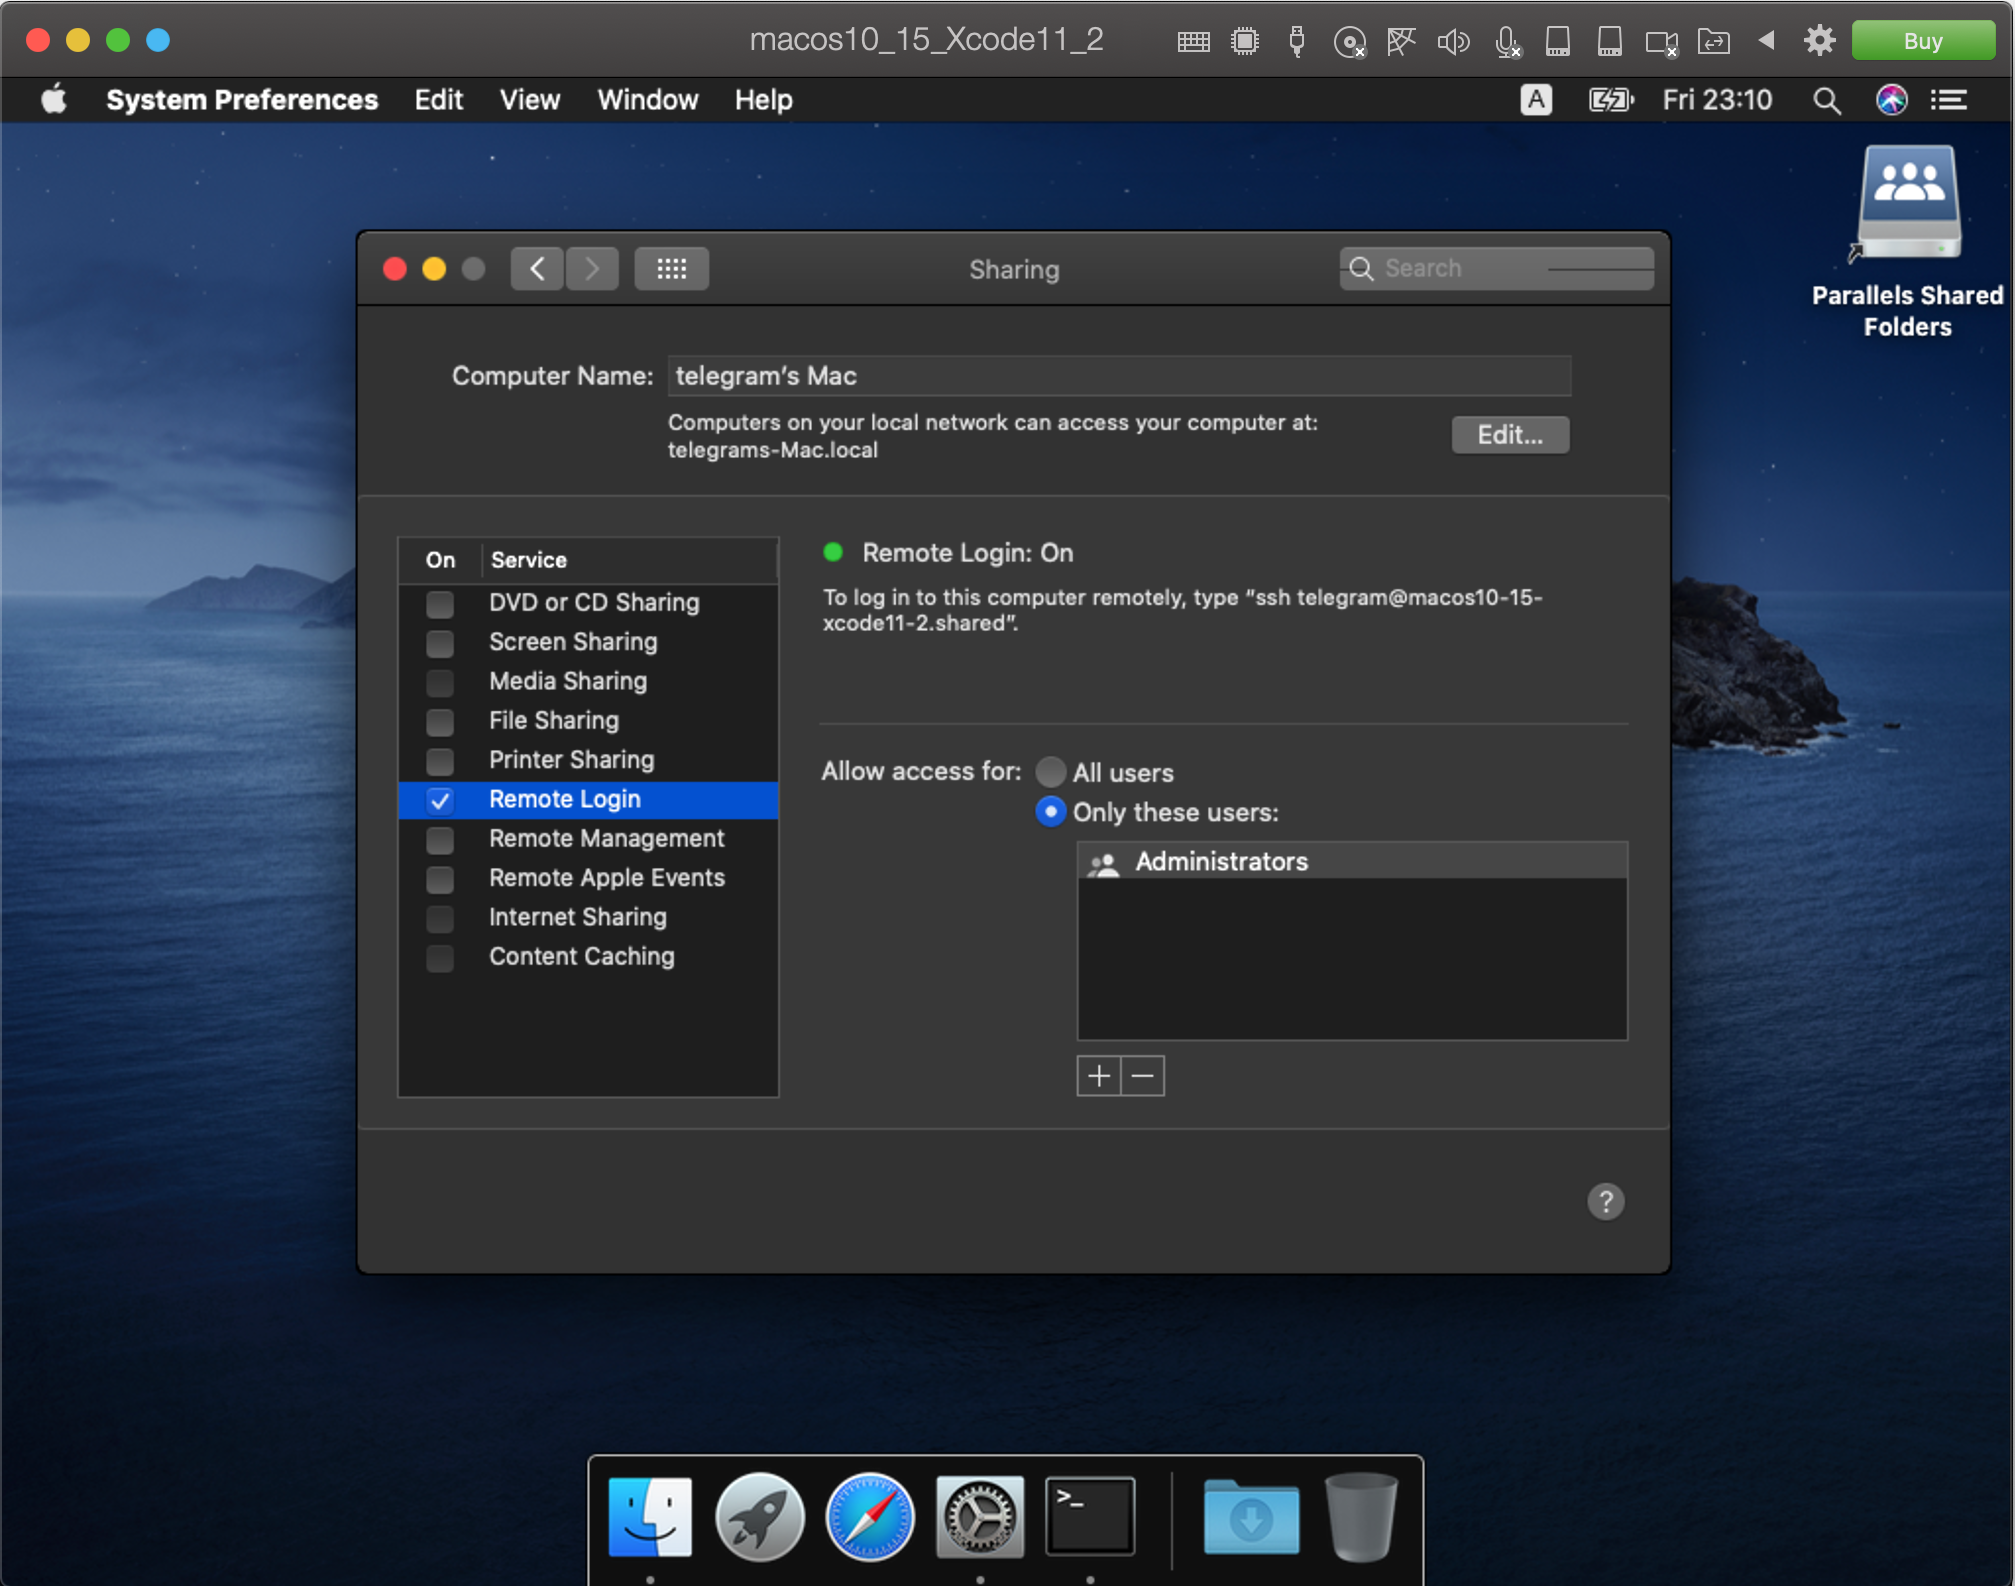Enable the Screen Sharing checkbox

pyautogui.click(x=440, y=643)
